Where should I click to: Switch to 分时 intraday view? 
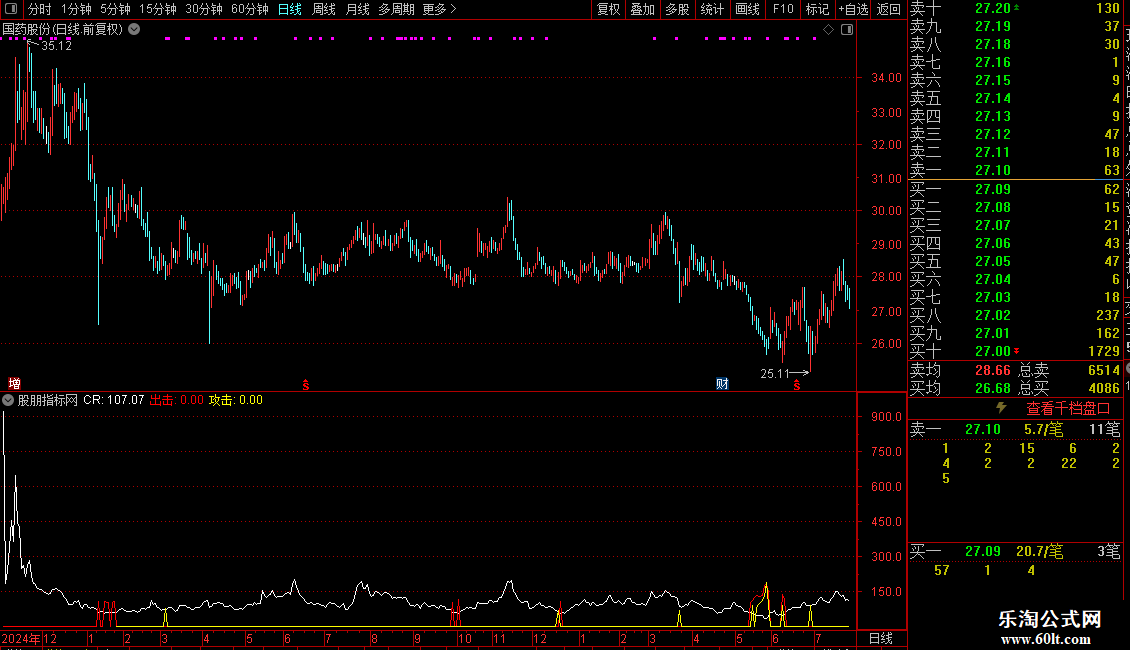[40, 9]
